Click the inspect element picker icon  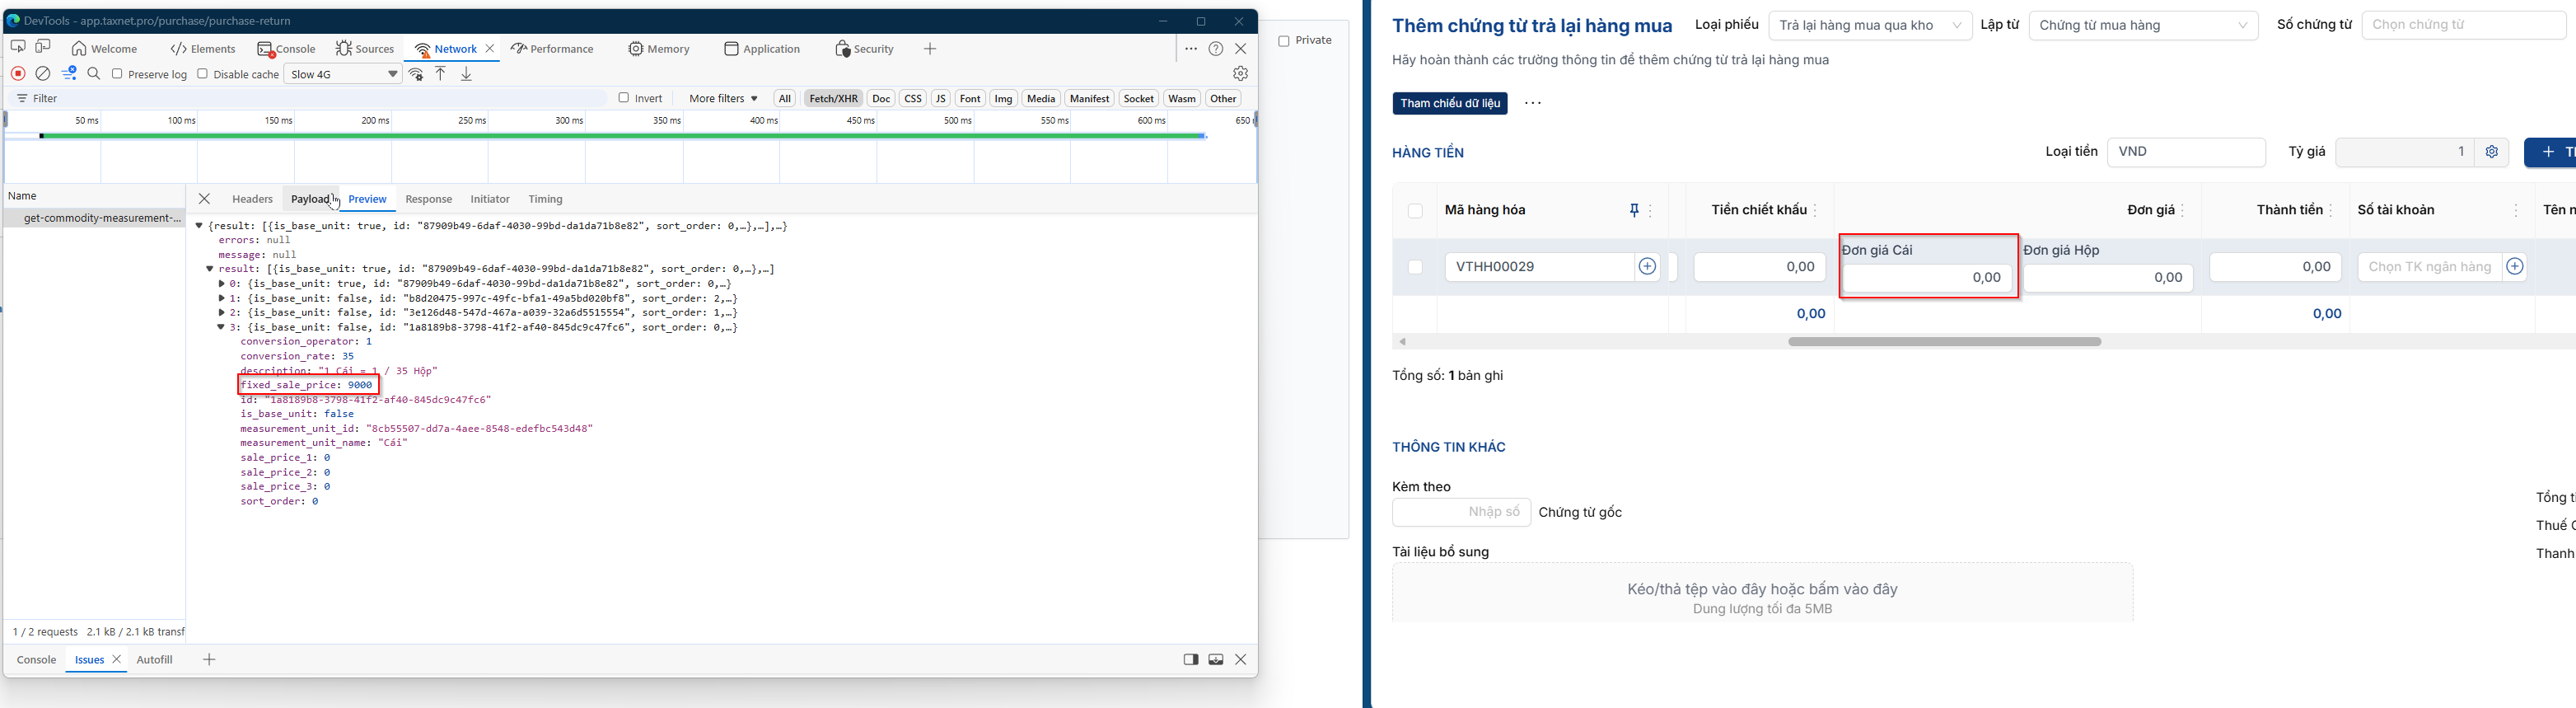18,47
